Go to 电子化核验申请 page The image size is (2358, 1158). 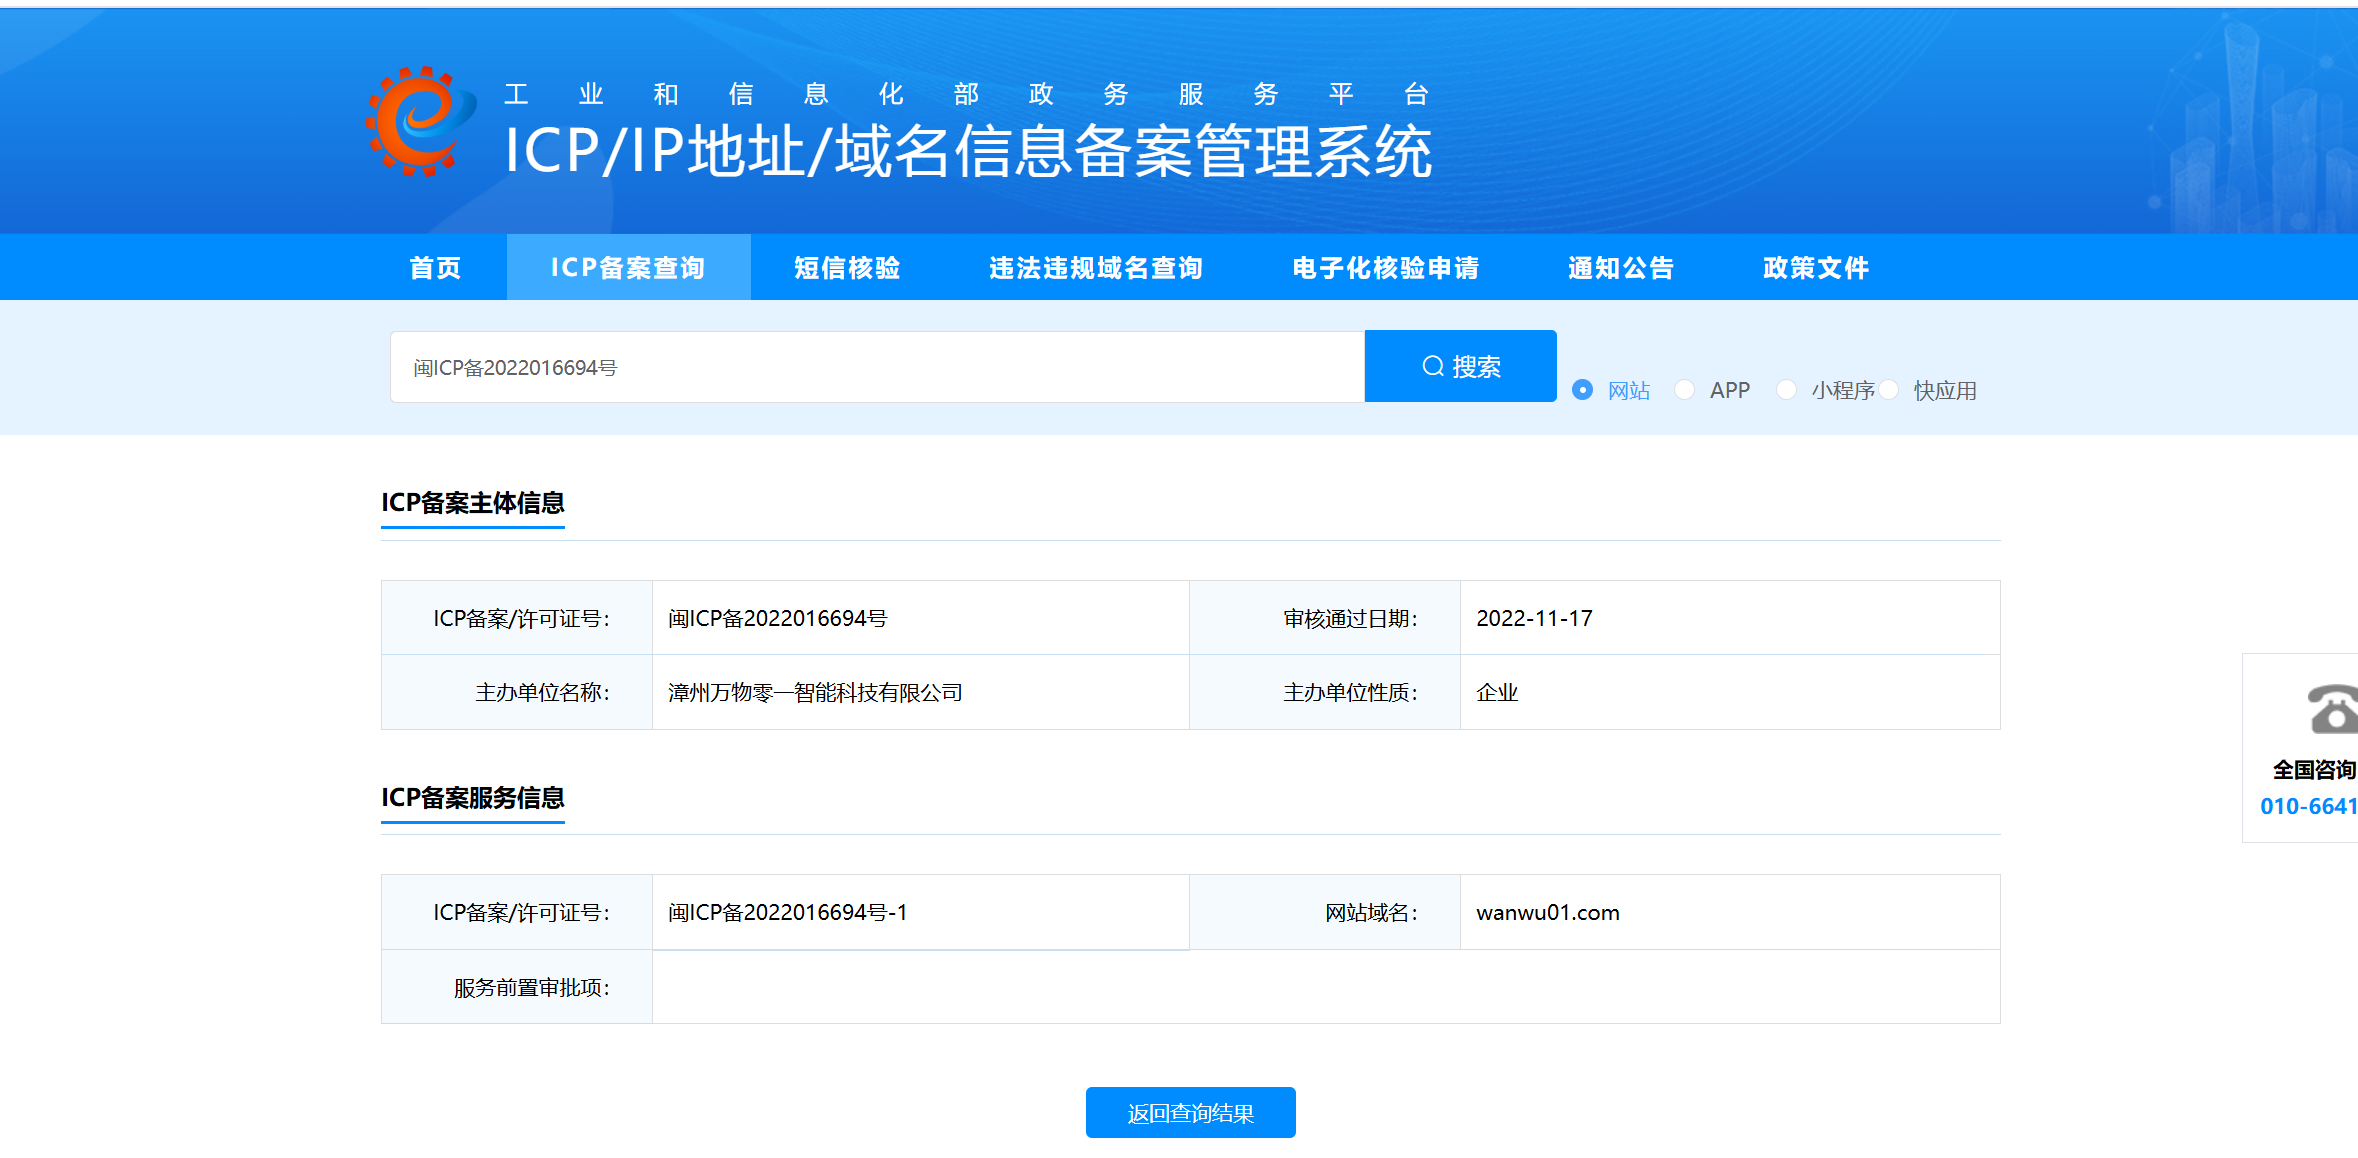click(x=1385, y=268)
